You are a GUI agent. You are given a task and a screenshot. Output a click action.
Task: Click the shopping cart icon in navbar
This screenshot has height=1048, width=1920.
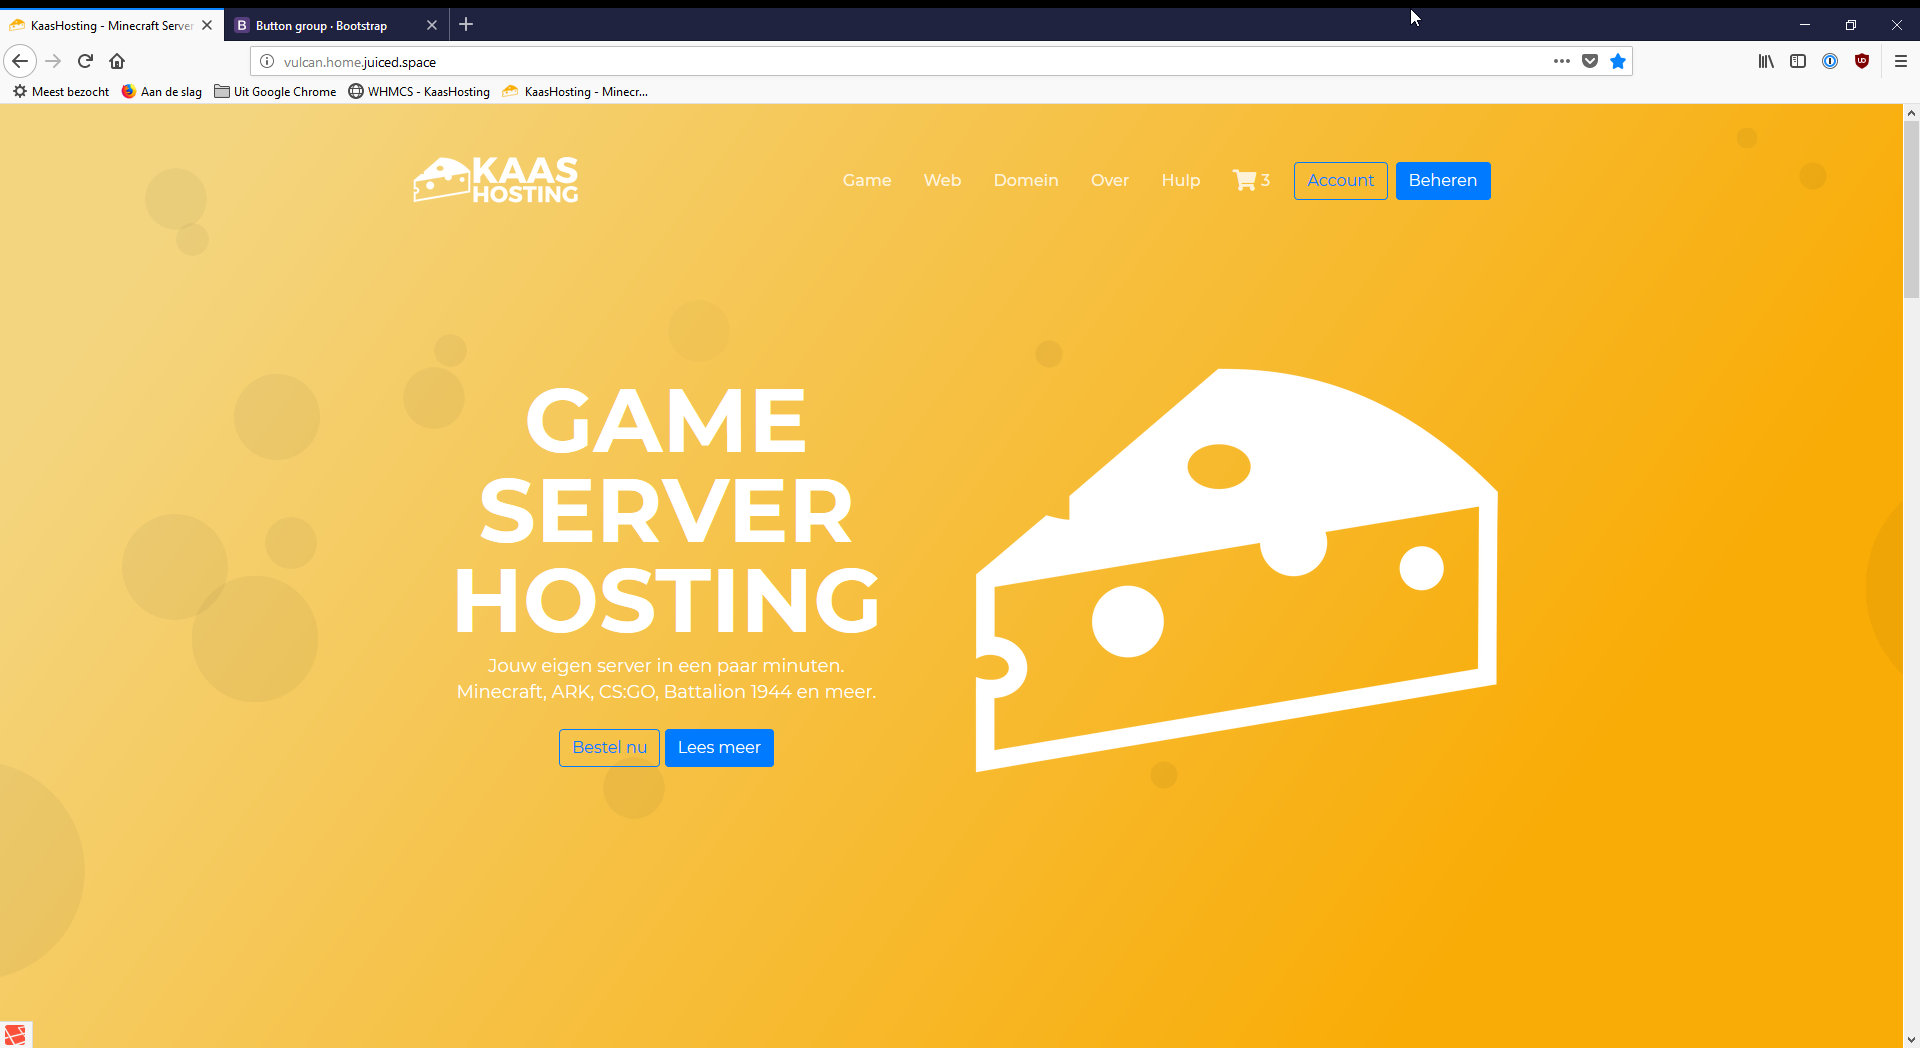pos(1244,180)
